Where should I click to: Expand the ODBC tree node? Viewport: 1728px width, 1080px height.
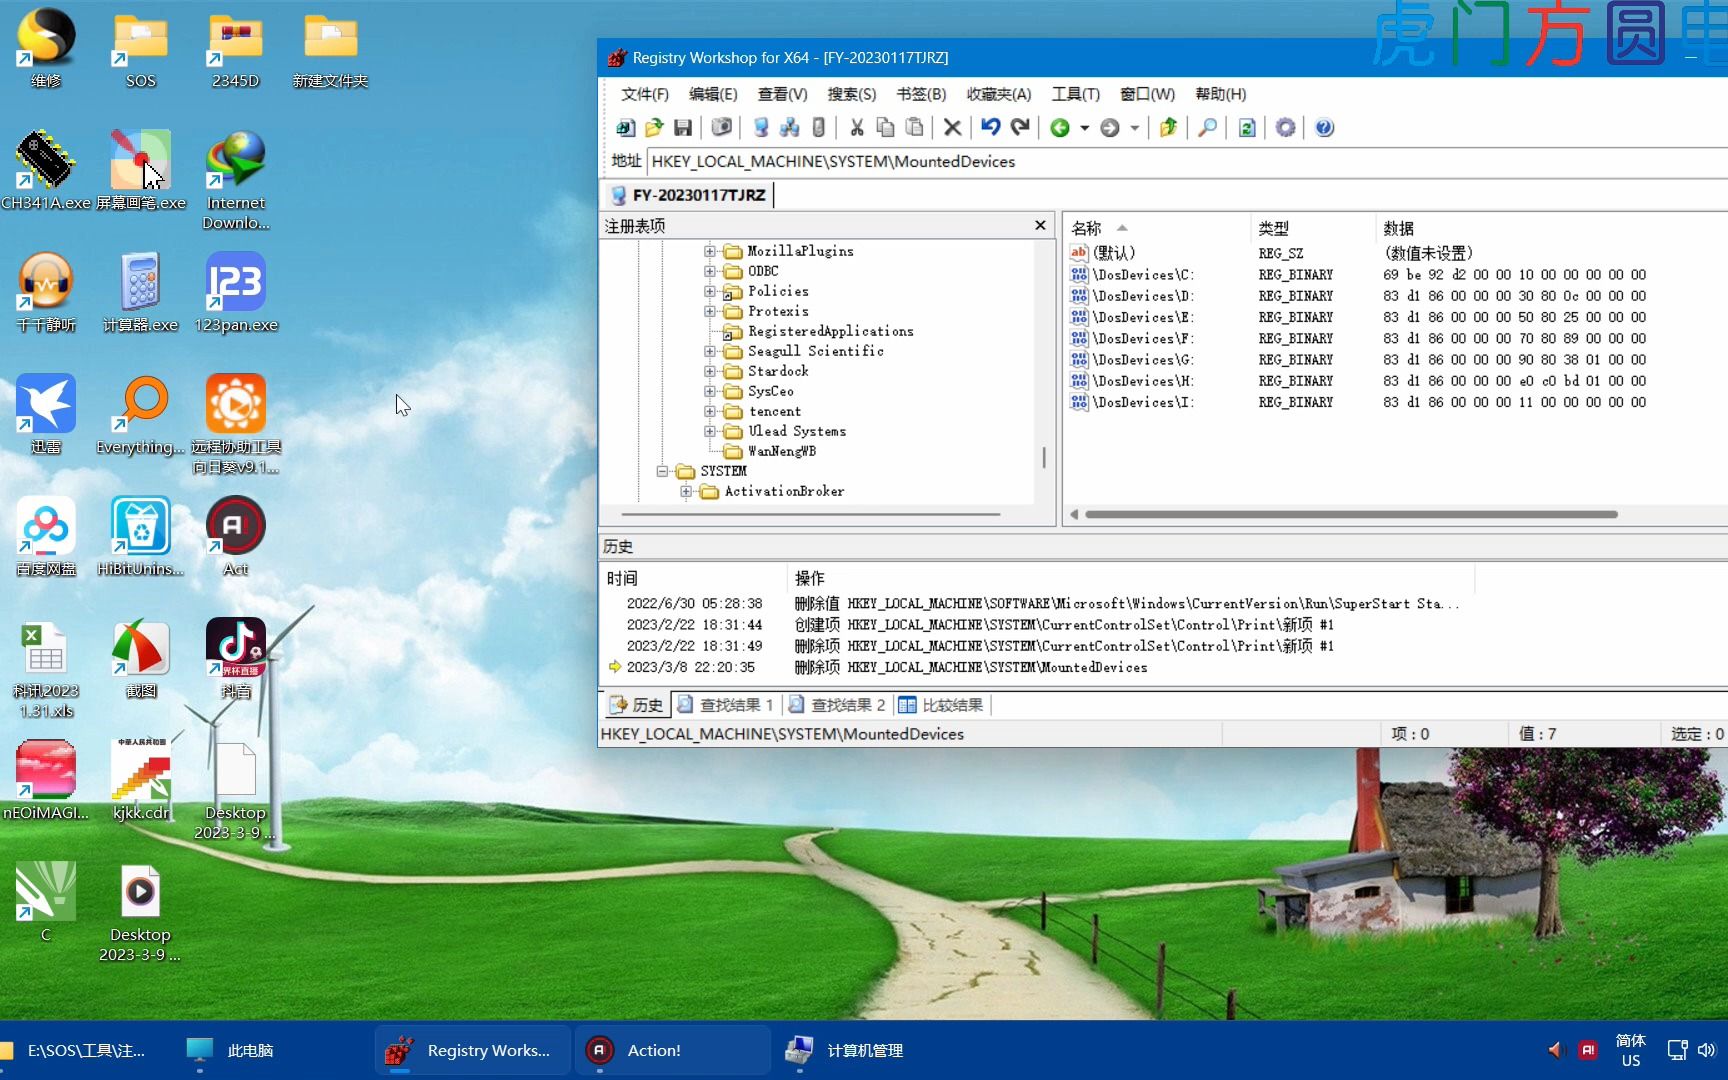709,271
